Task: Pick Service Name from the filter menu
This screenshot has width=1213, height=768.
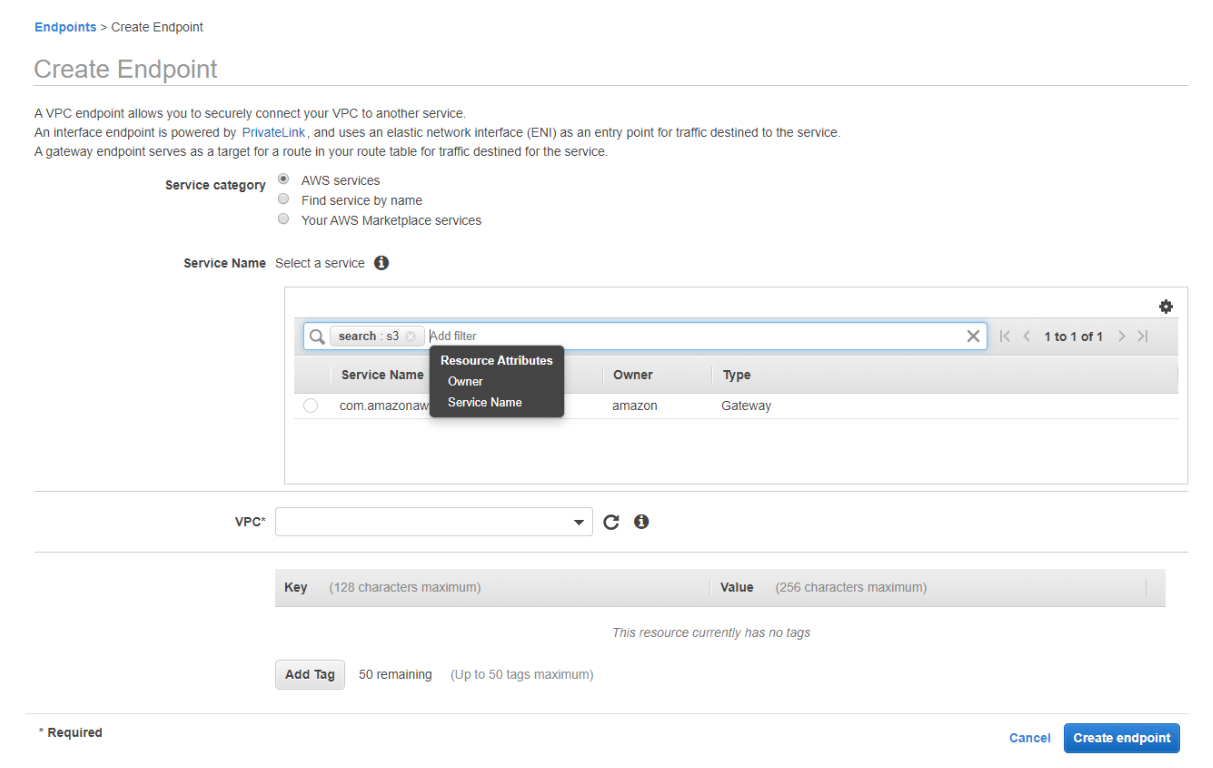Action: click(x=483, y=402)
